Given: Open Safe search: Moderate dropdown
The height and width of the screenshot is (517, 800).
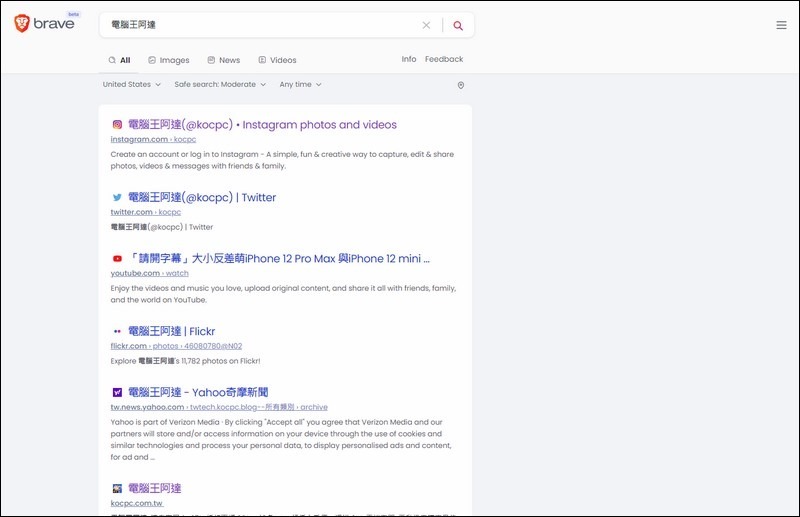Looking at the screenshot, I should click(220, 85).
